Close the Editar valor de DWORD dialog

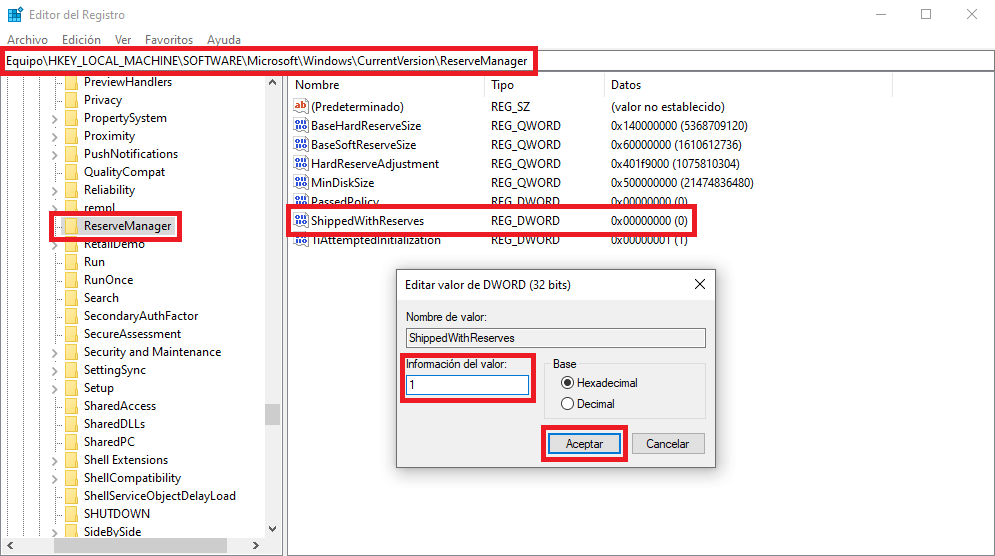pyautogui.click(x=699, y=284)
